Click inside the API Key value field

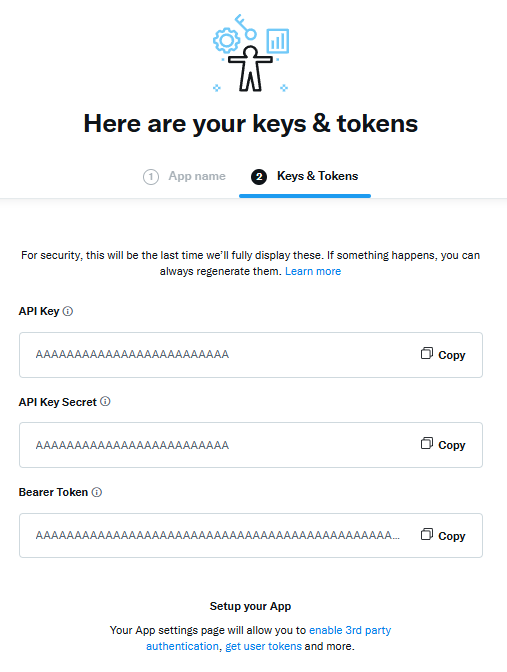pos(251,355)
